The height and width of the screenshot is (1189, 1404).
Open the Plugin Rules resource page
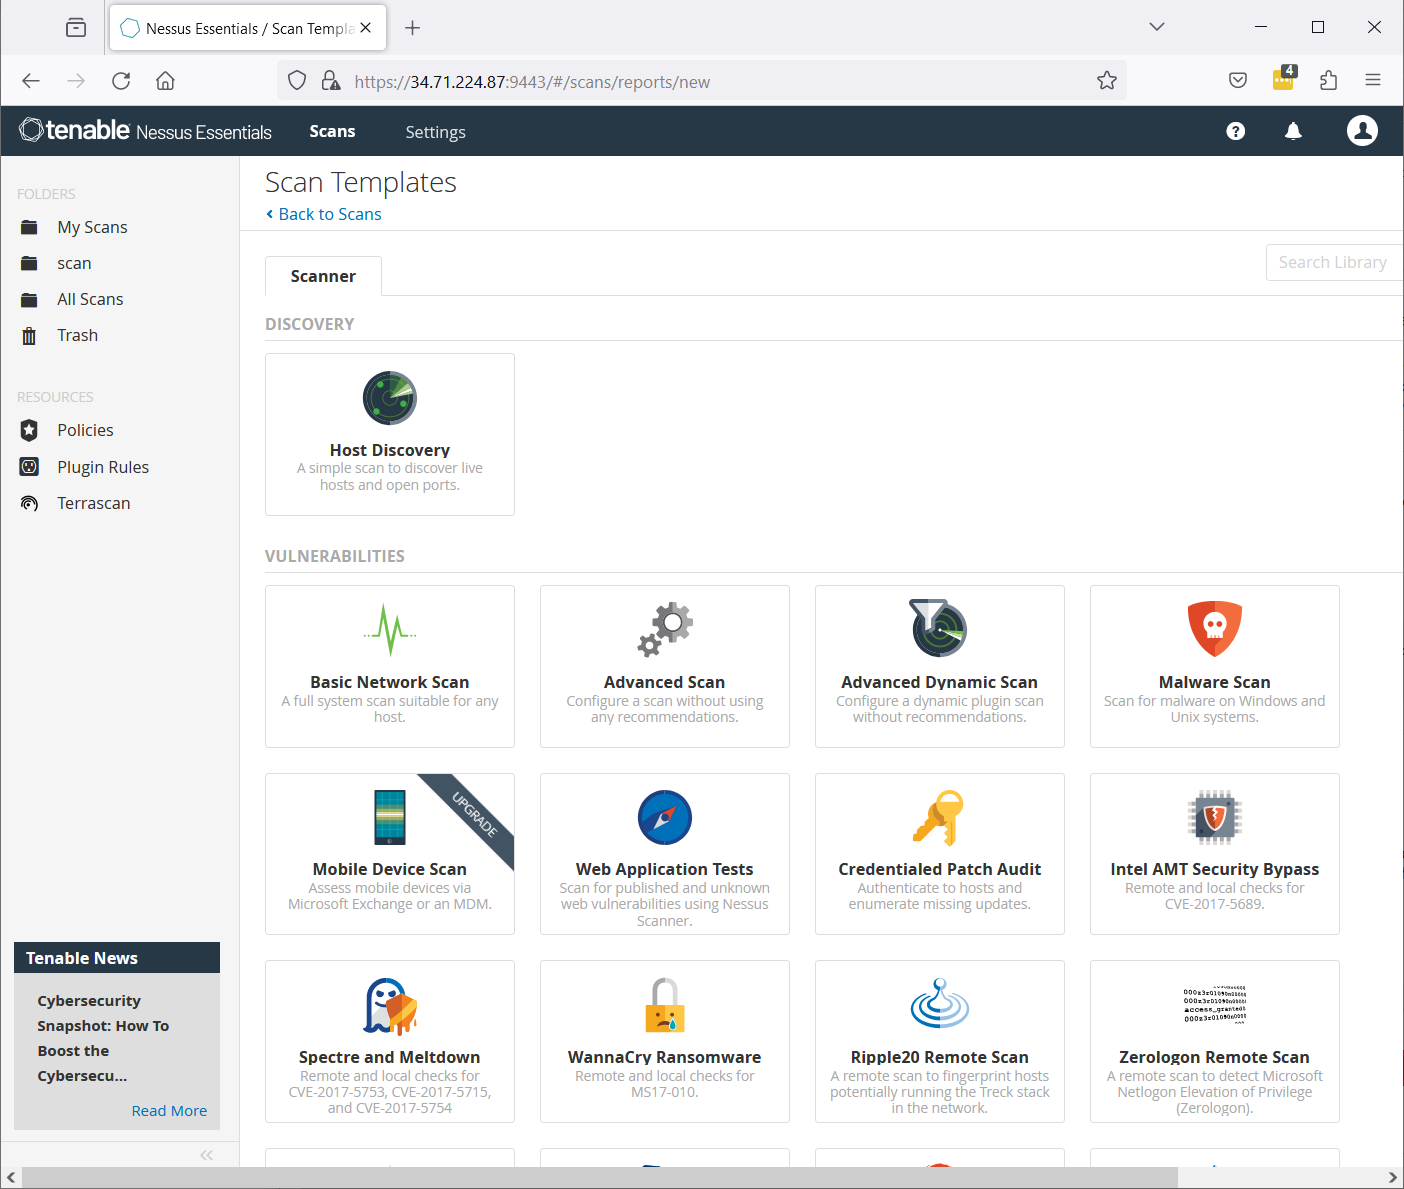[x=103, y=467]
